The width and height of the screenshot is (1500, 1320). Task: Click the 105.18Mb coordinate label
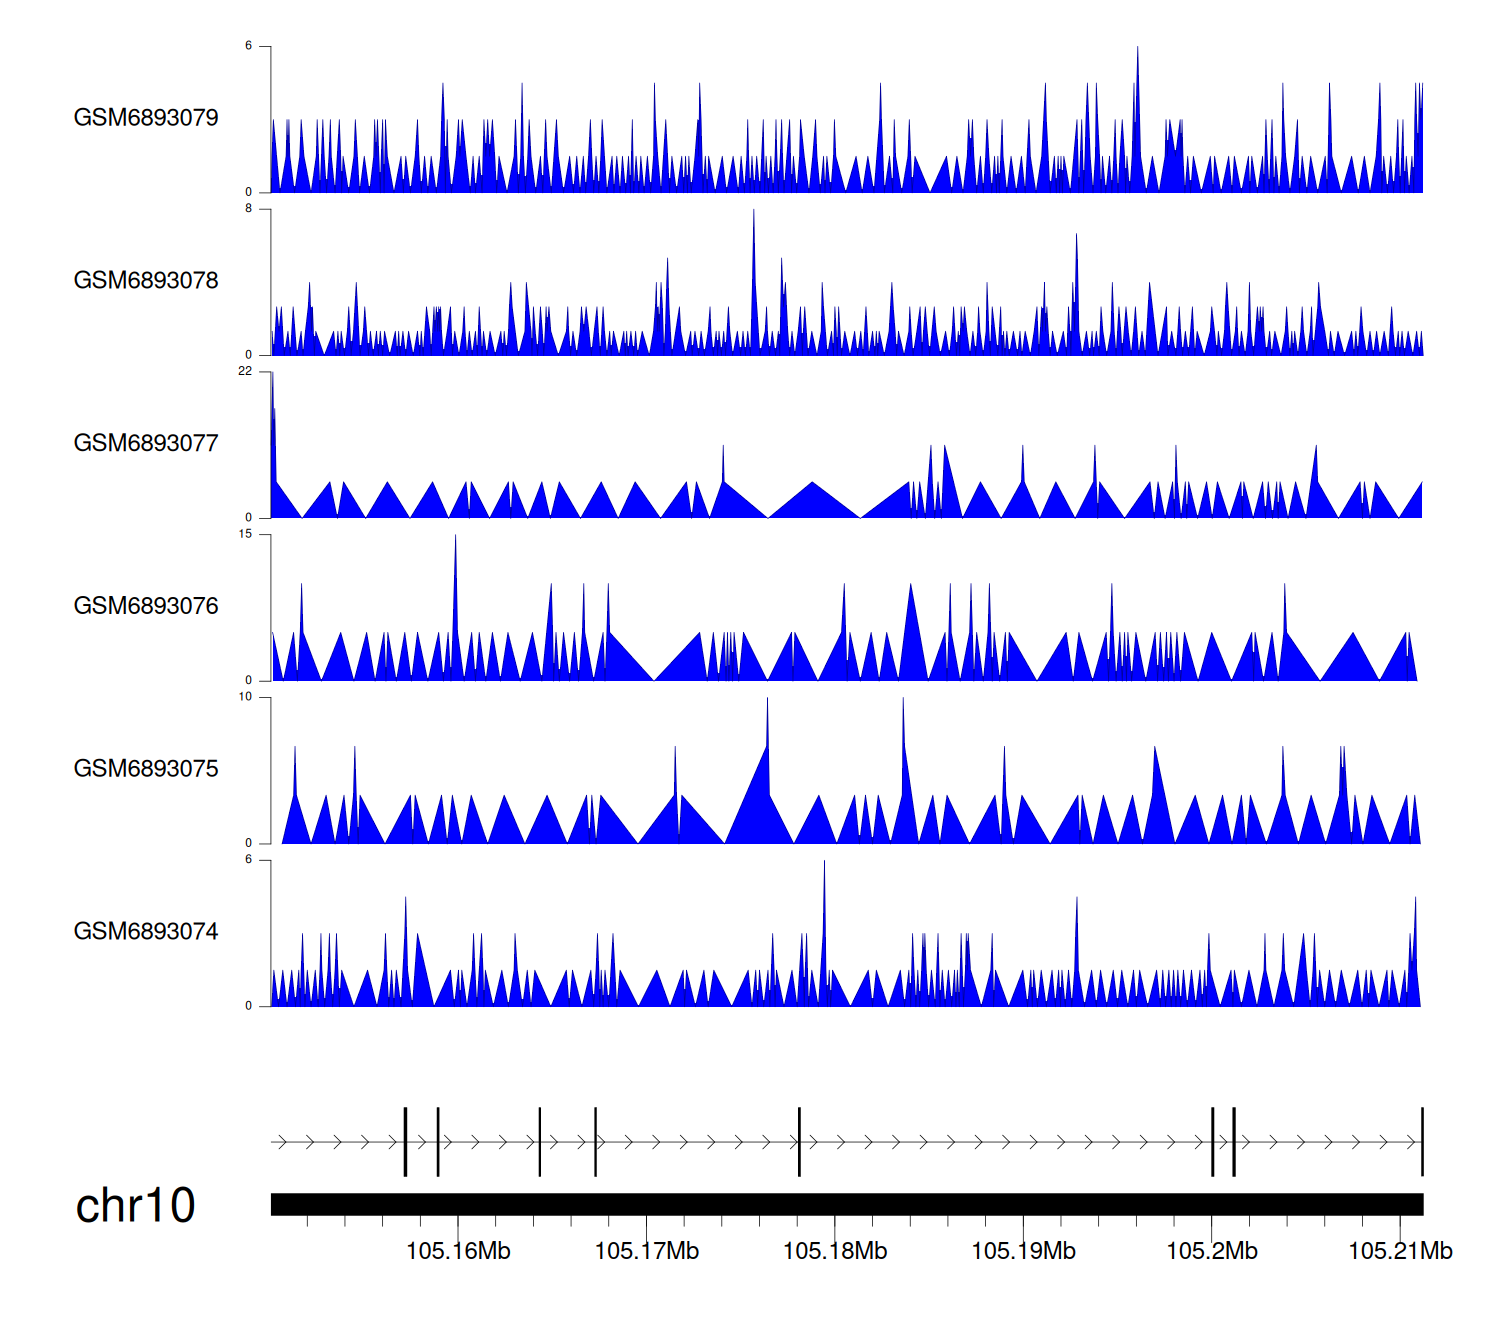click(835, 1251)
